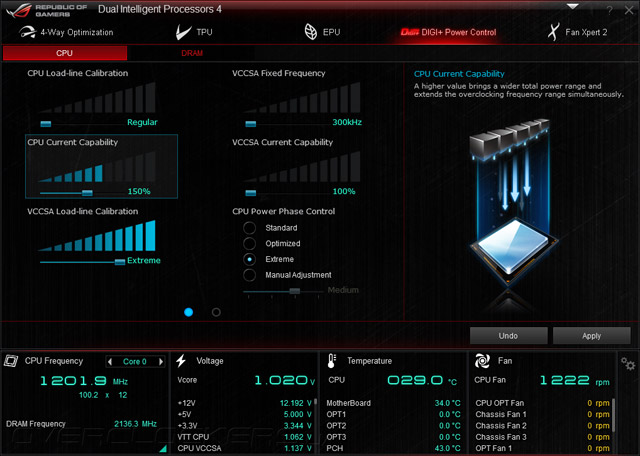Image resolution: width=640 pixels, height=456 pixels.
Task: Click the CPU Current Capability bar graph
Action: pyautogui.click(x=97, y=167)
